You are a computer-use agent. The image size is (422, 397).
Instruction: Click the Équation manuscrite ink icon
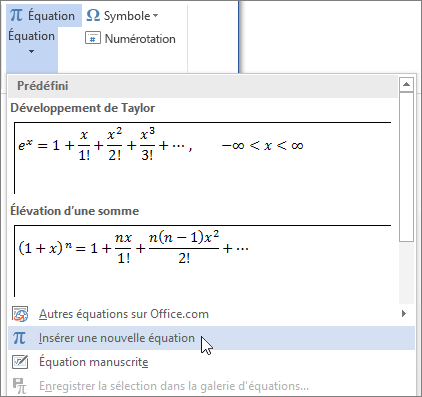[20, 362]
